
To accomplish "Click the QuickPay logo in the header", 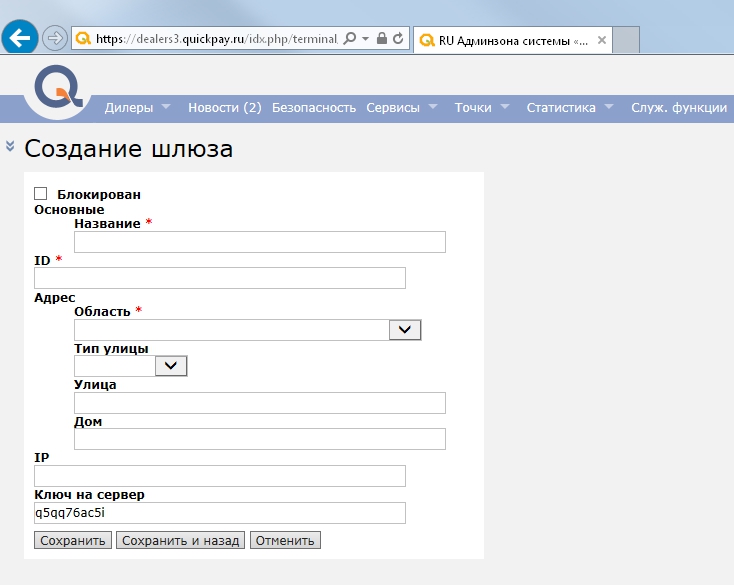I will pyautogui.click(x=59, y=90).
